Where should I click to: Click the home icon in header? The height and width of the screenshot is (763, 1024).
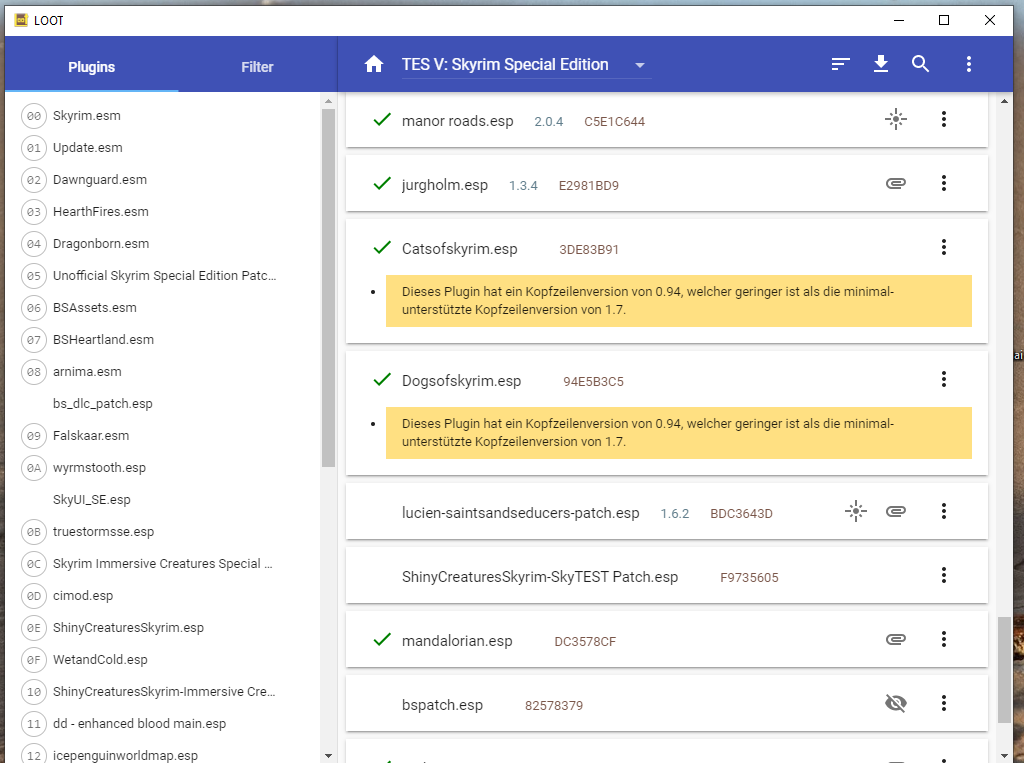(374, 65)
